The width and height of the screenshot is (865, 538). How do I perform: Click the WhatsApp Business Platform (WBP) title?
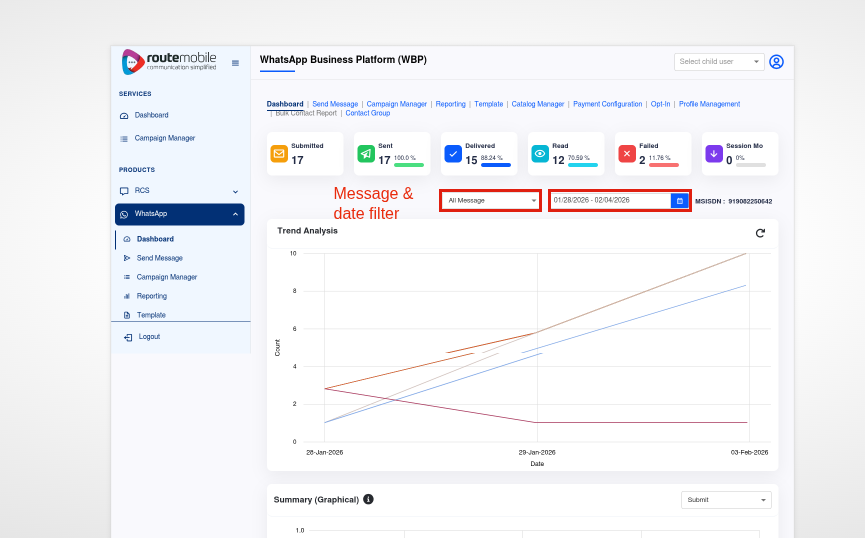(x=343, y=60)
